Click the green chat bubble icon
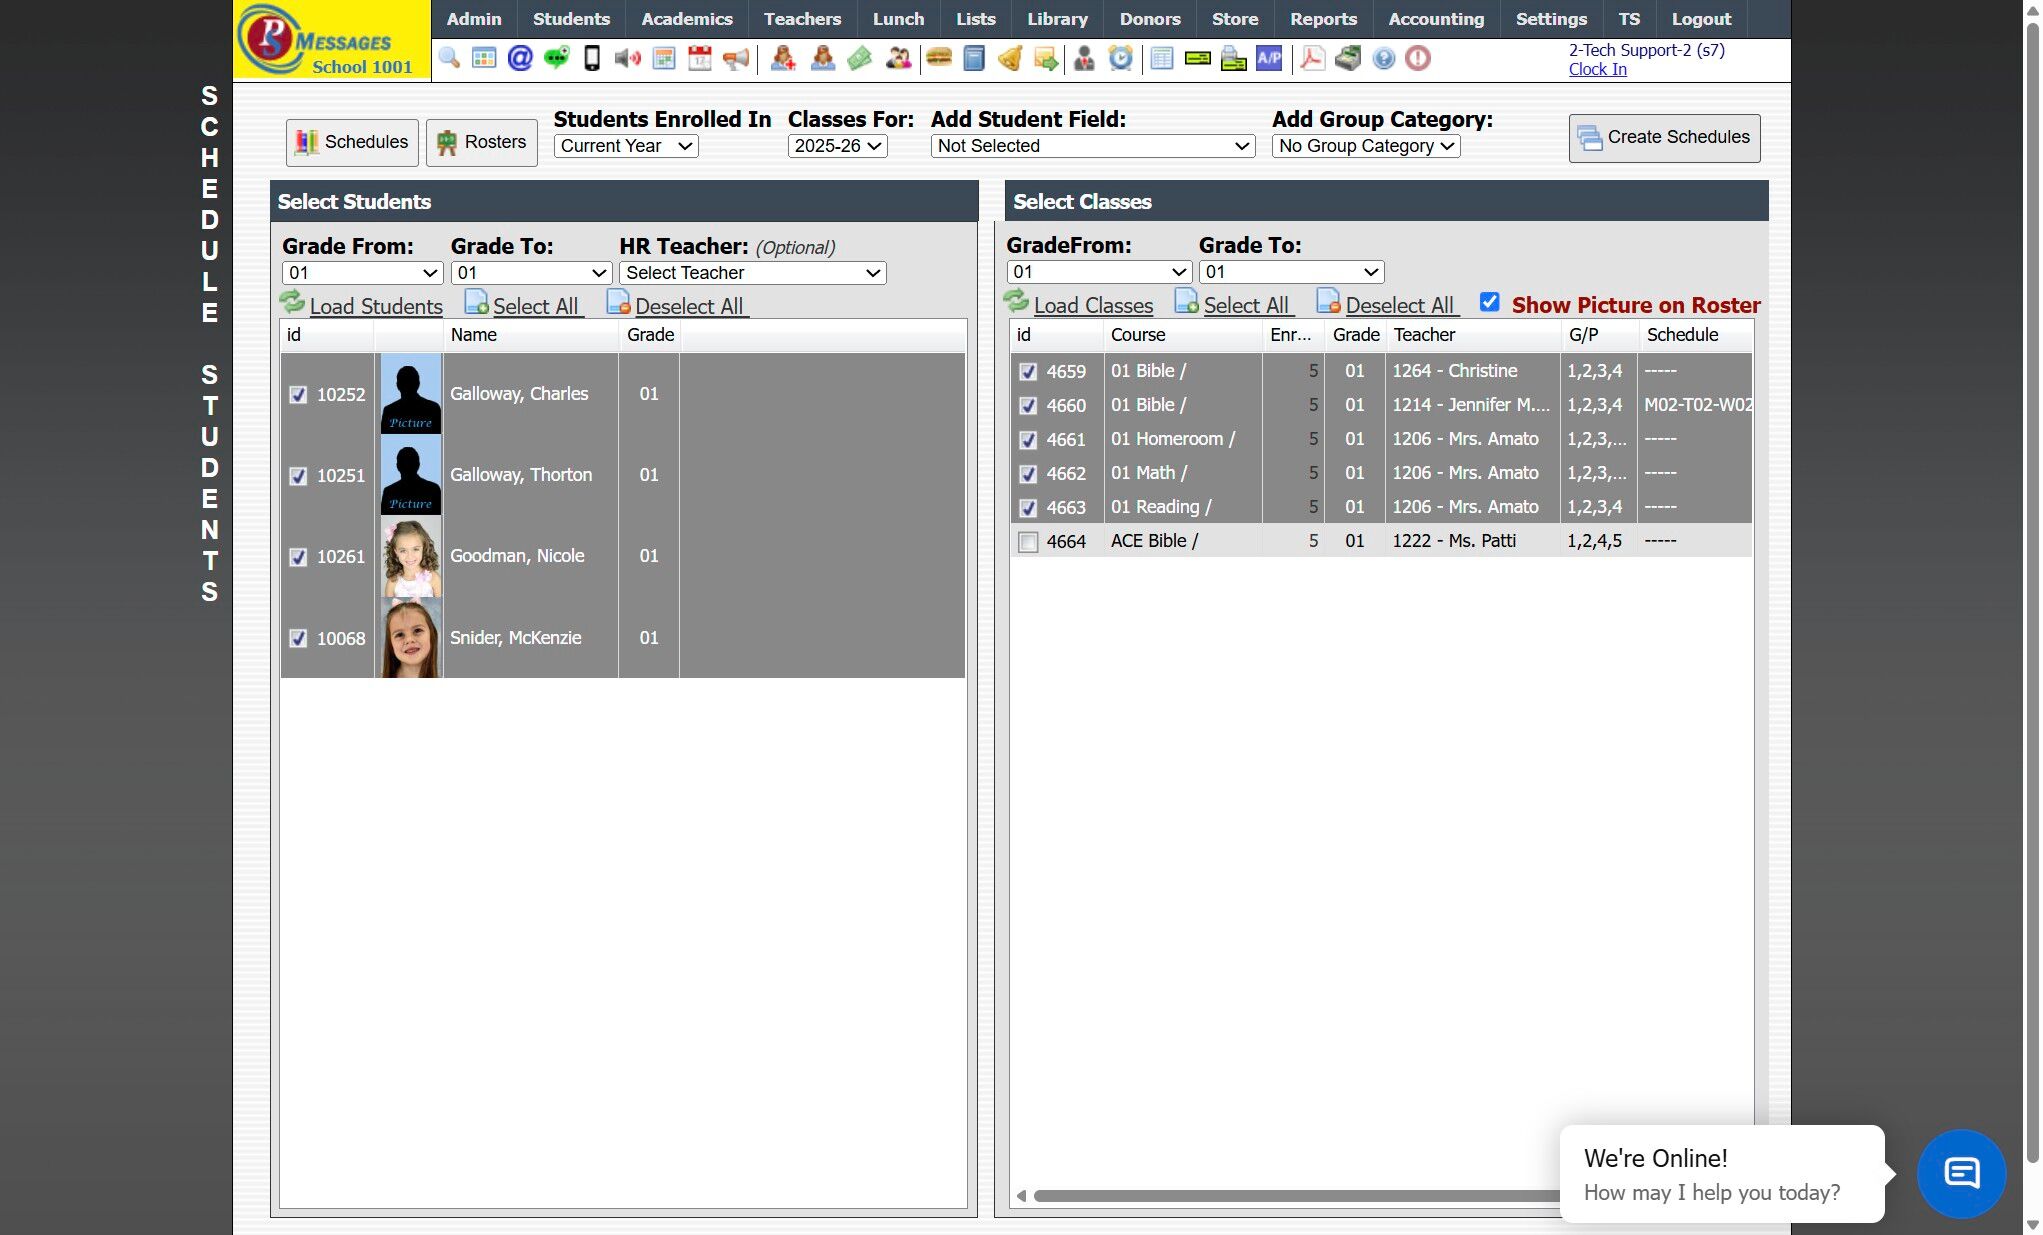2043x1235 pixels. pyautogui.click(x=556, y=58)
